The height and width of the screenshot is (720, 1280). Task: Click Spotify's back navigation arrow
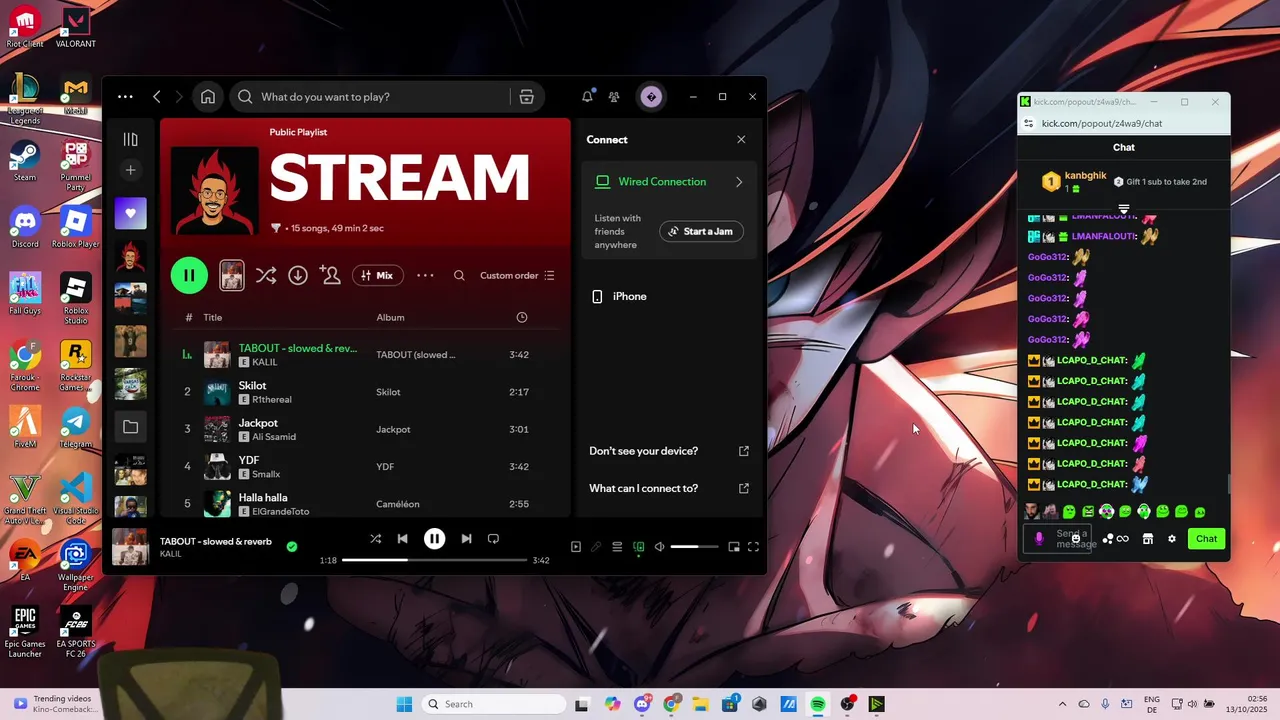[x=157, y=97]
